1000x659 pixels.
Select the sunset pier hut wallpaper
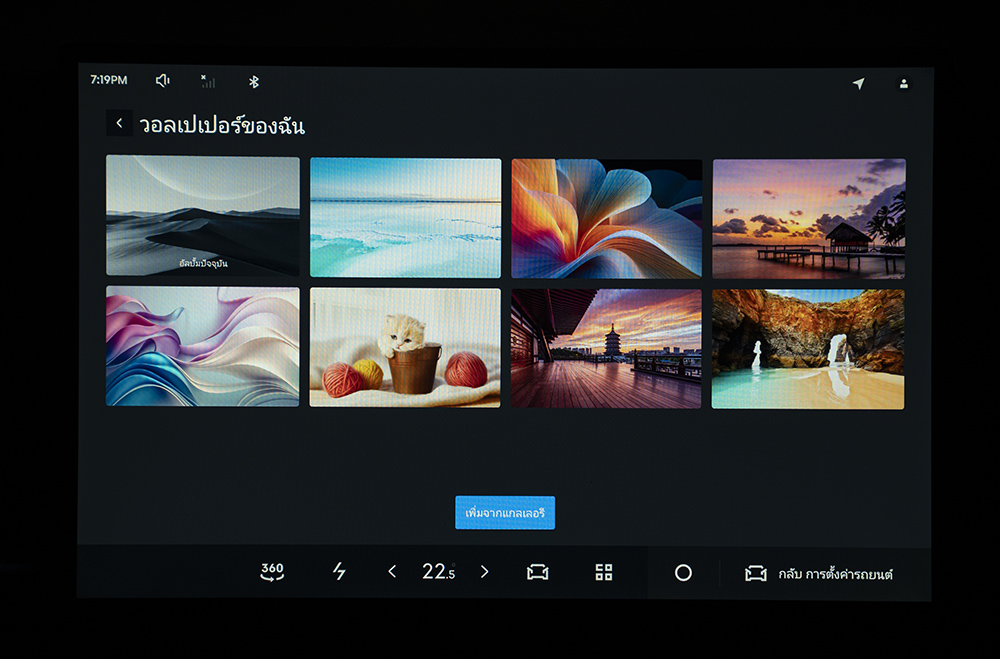[x=809, y=219]
